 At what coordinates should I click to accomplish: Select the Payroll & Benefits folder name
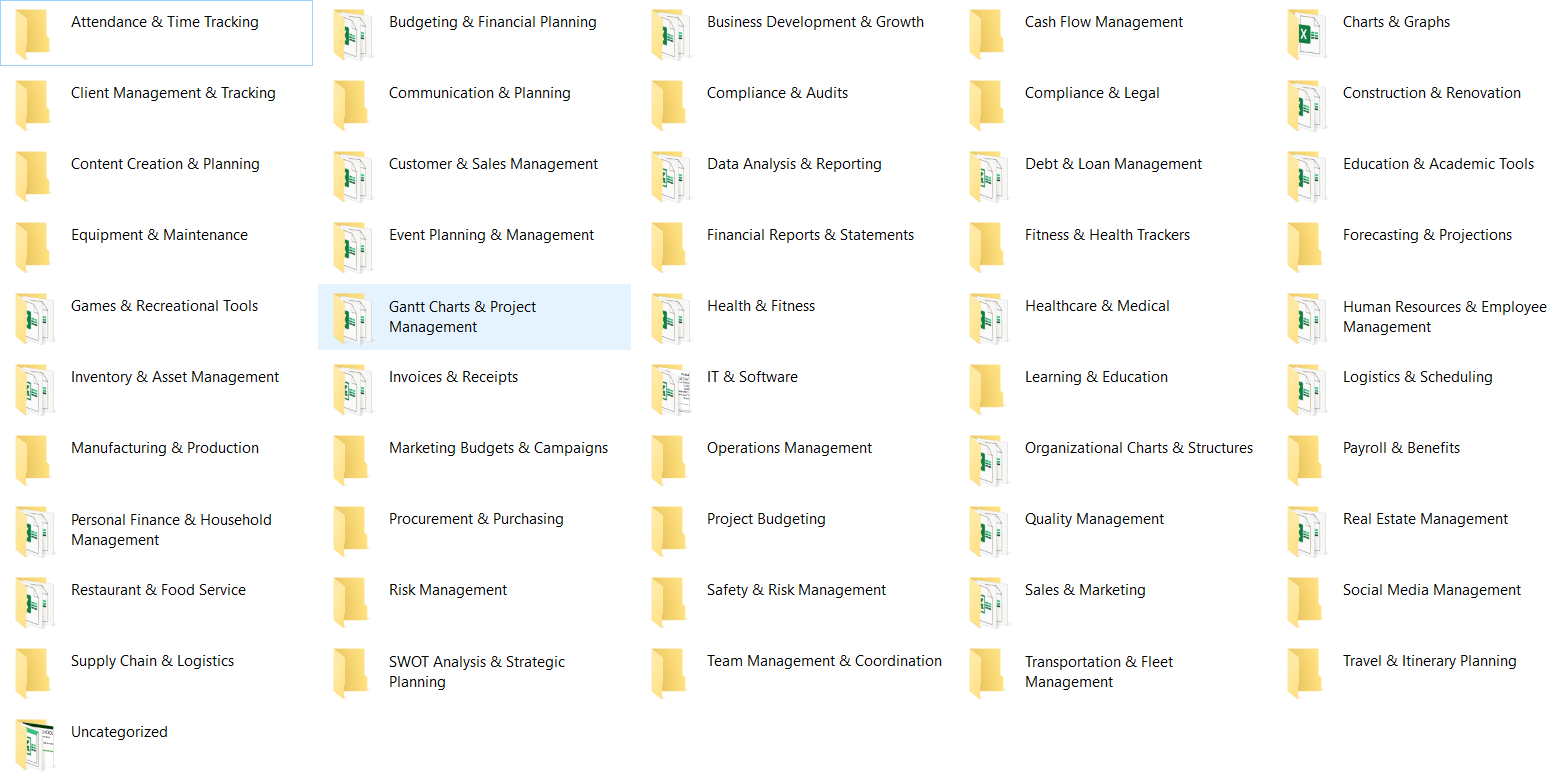click(x=1401, y=448)
